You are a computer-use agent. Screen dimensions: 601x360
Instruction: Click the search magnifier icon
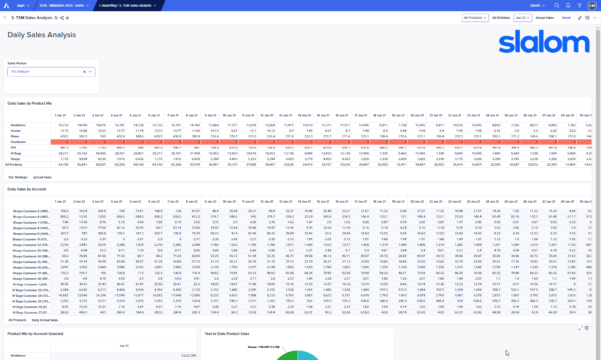click(557, 5)
